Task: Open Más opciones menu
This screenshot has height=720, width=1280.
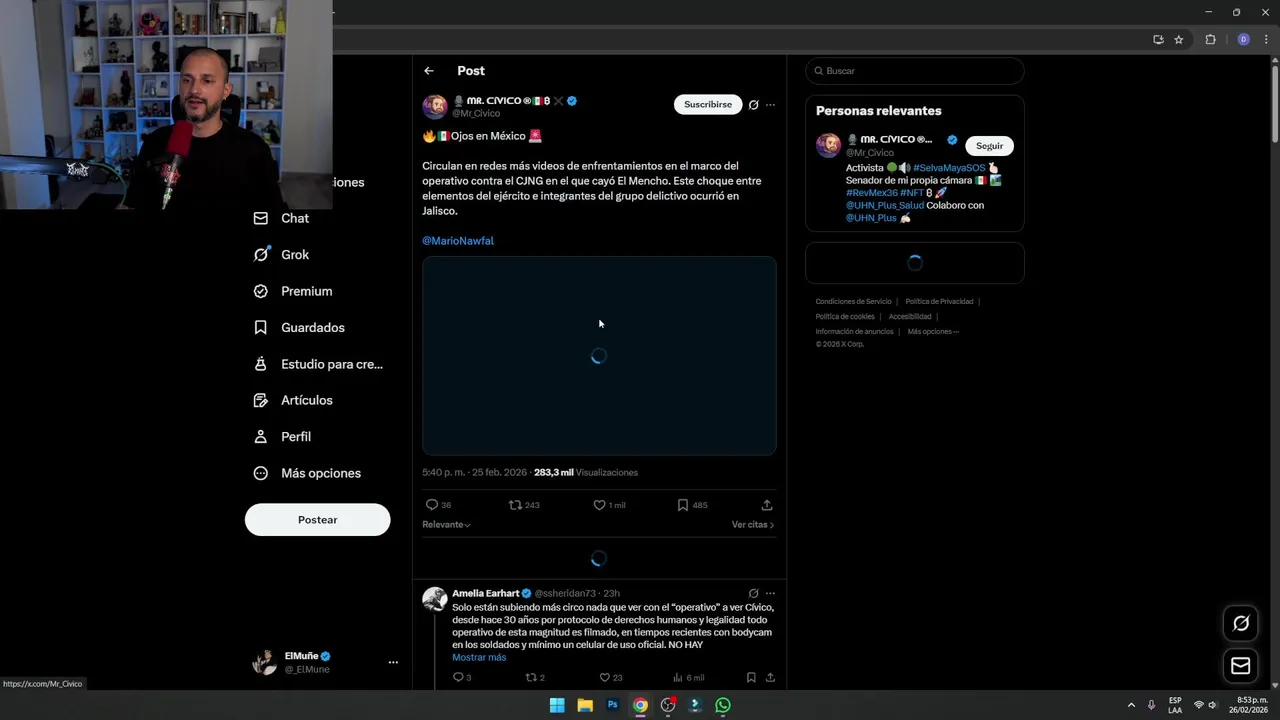Action: pos(307,473)
